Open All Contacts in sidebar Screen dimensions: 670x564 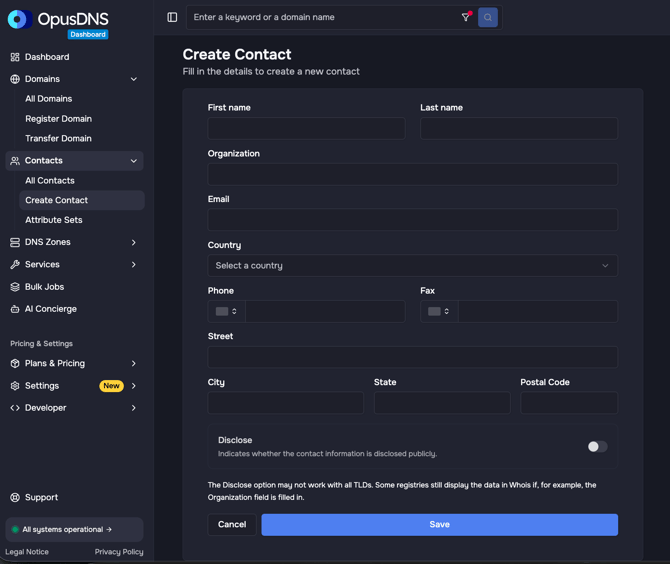(x=50, y=181)
